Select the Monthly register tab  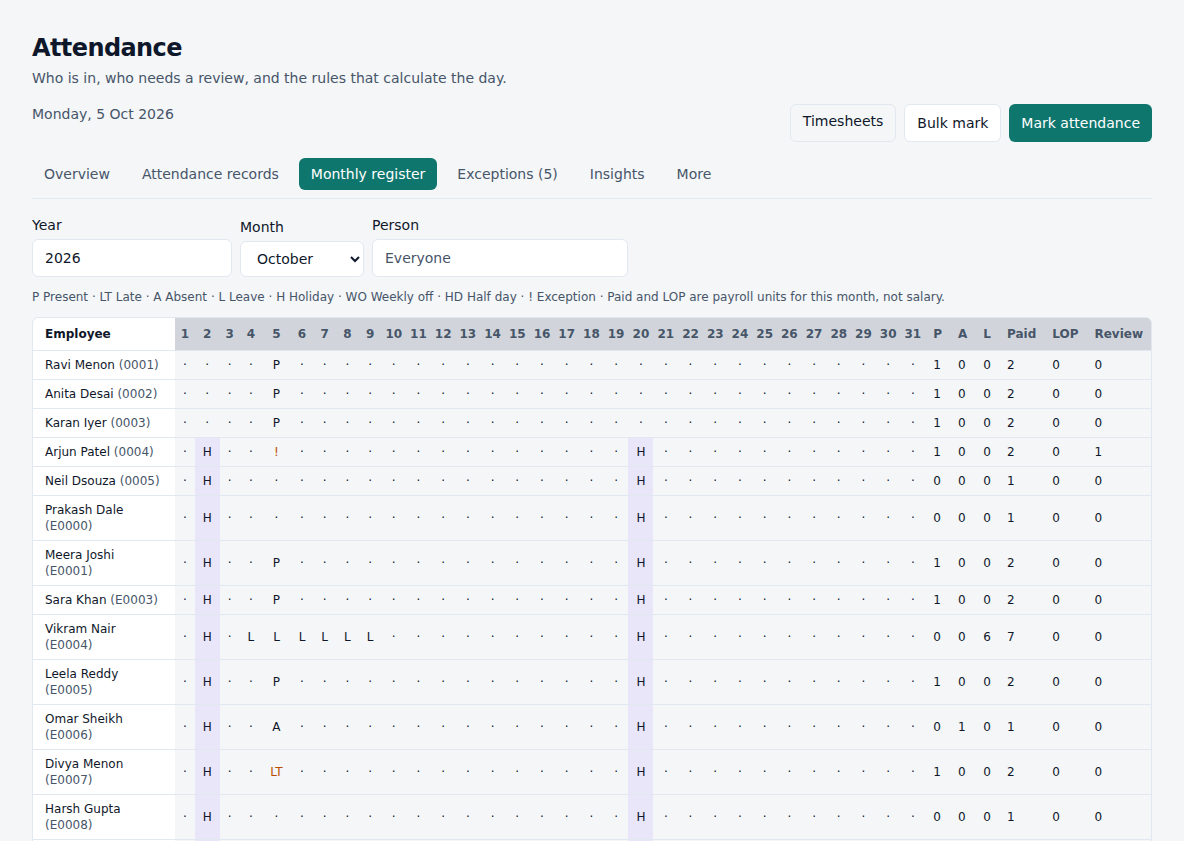[x=368, y=174]
